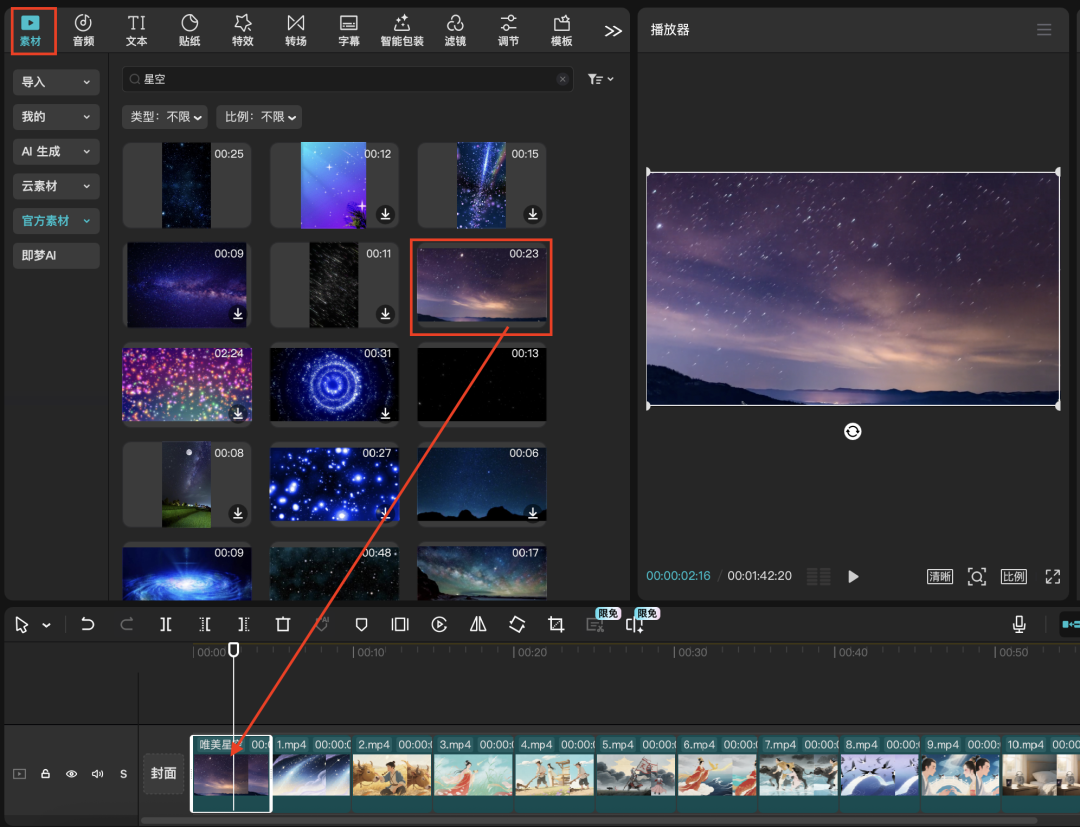
Task: Click the rotate handle below the preview
Action: point(853,431)
